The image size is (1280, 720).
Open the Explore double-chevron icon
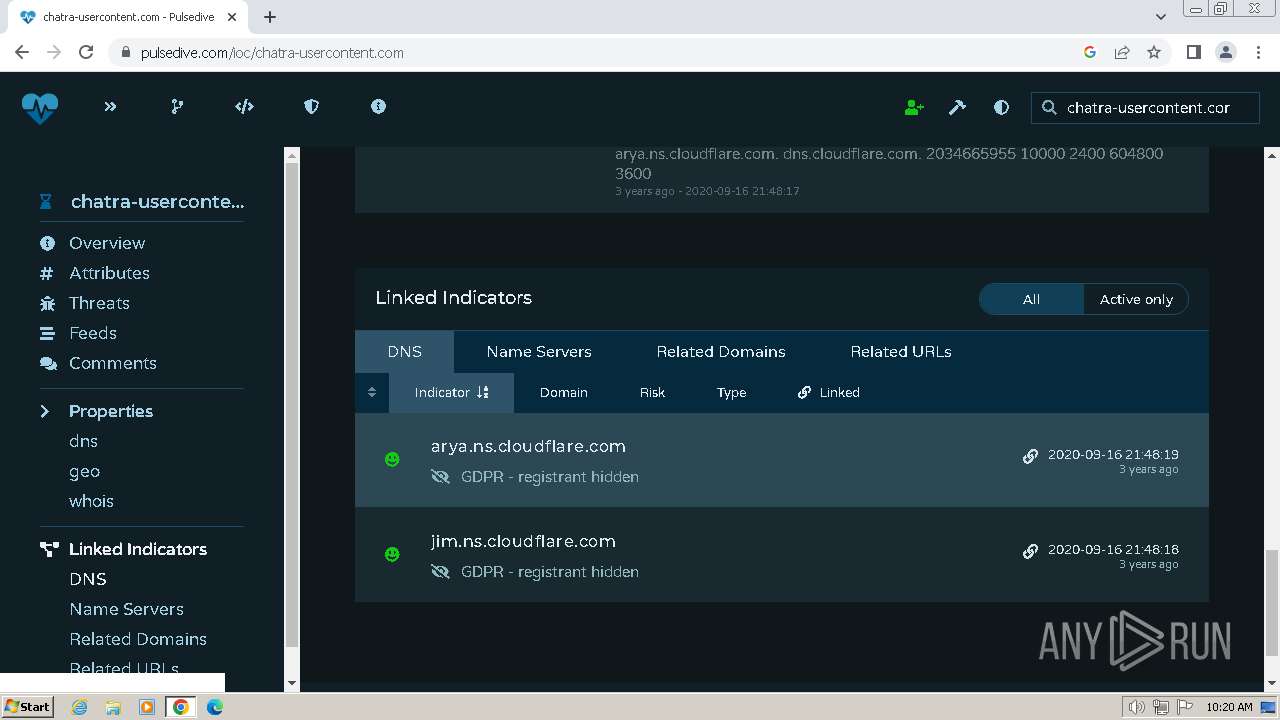(110, 106)
